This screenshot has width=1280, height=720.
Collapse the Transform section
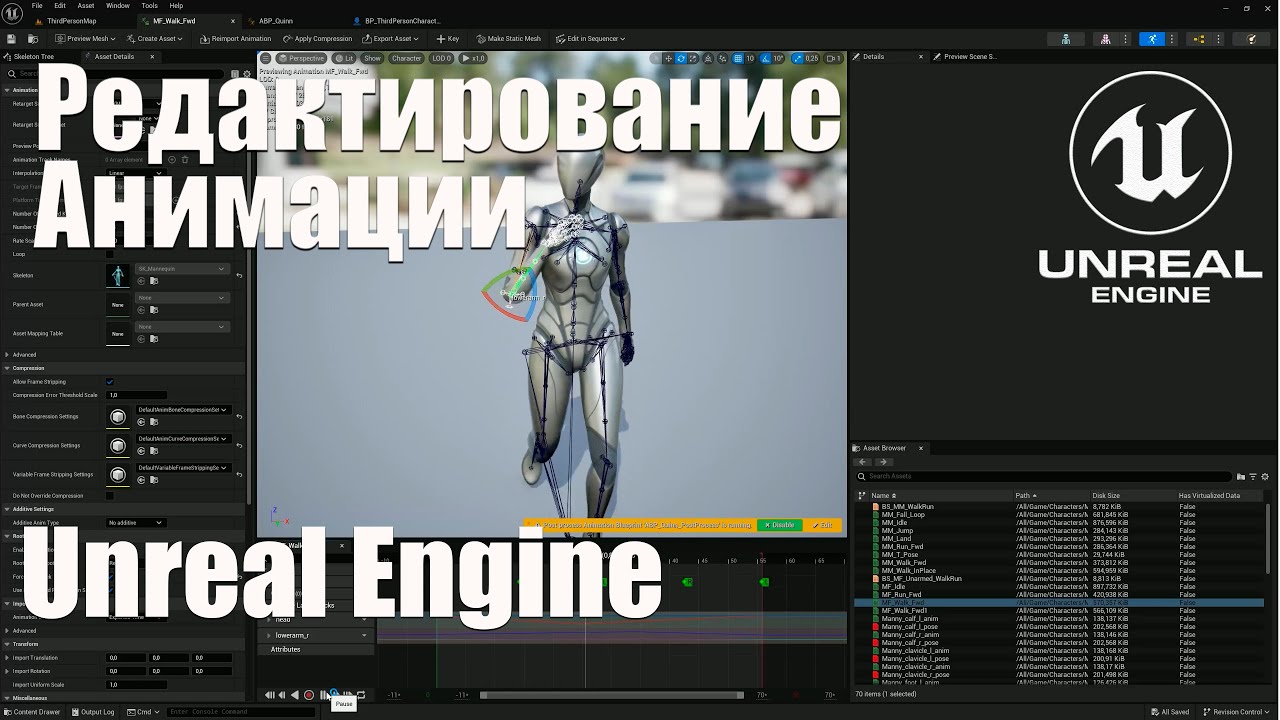7,644
